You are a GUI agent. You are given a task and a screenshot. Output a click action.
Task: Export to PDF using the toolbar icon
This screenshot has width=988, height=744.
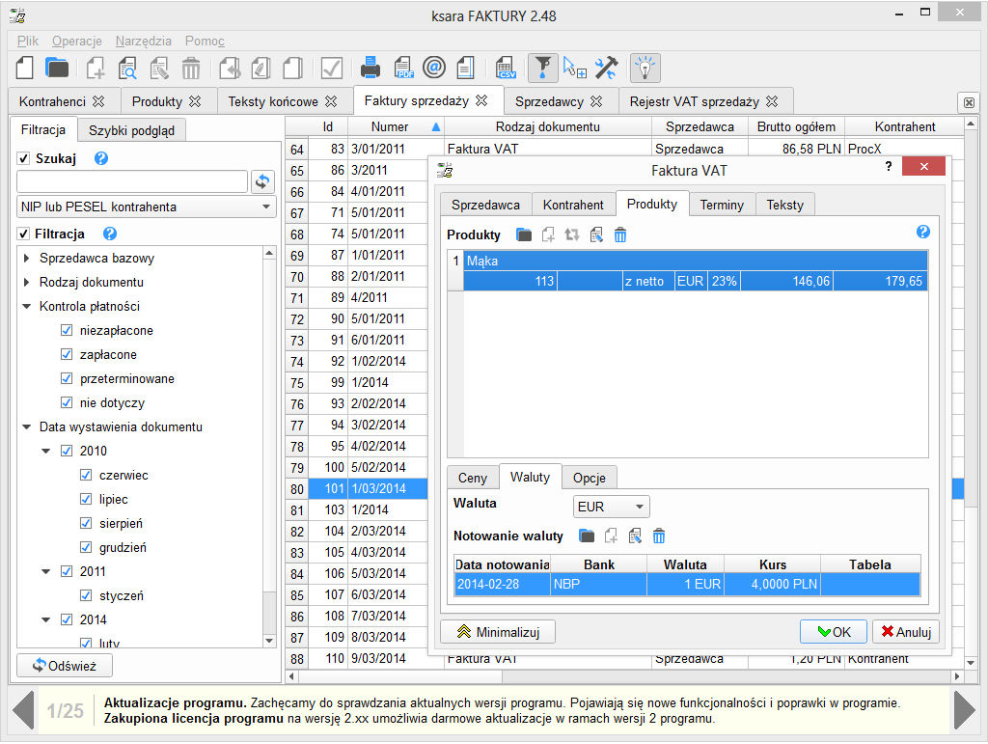[x=403, y=67]
